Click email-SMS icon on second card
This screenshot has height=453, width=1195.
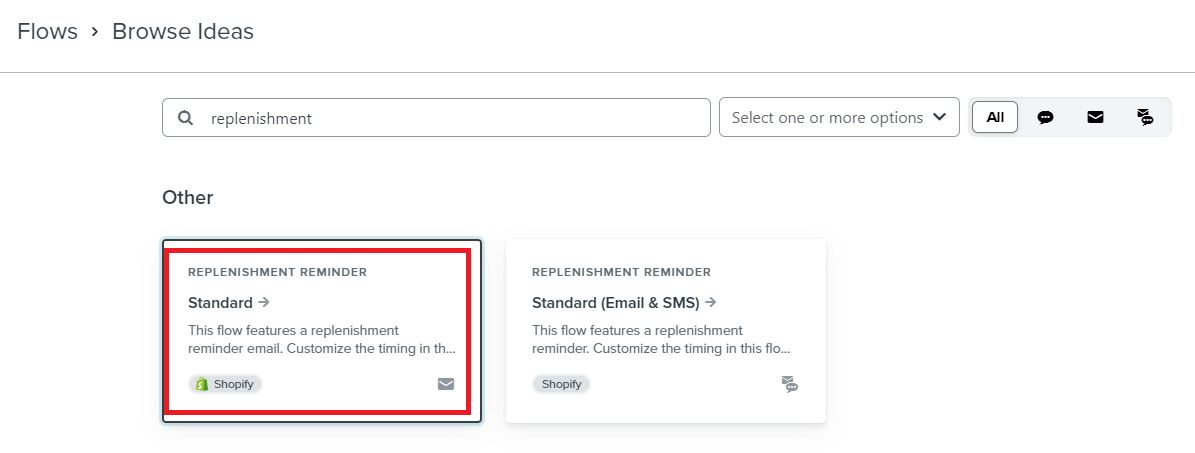(x=790, y=384)
